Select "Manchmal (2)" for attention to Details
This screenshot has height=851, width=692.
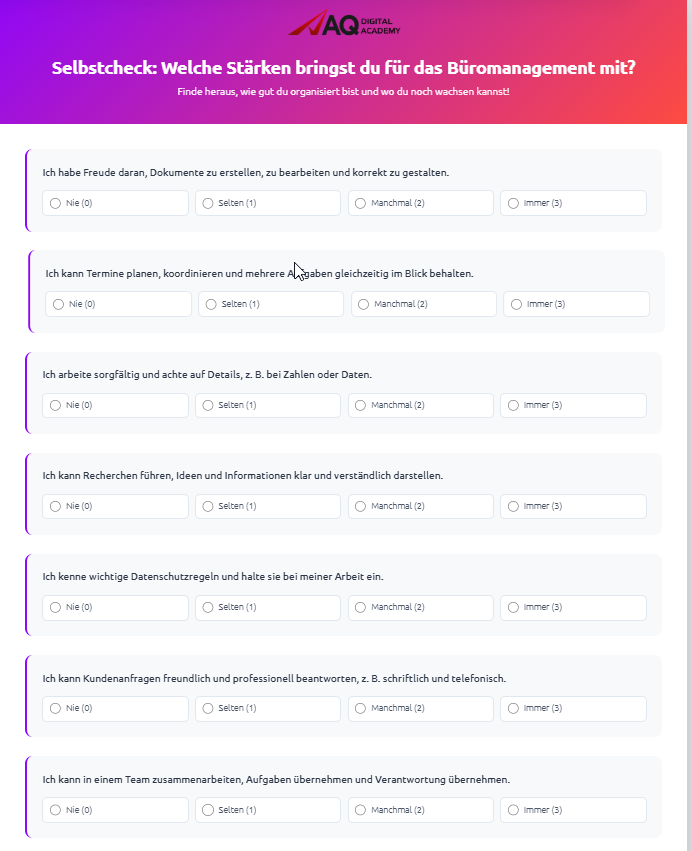(360, 405)
